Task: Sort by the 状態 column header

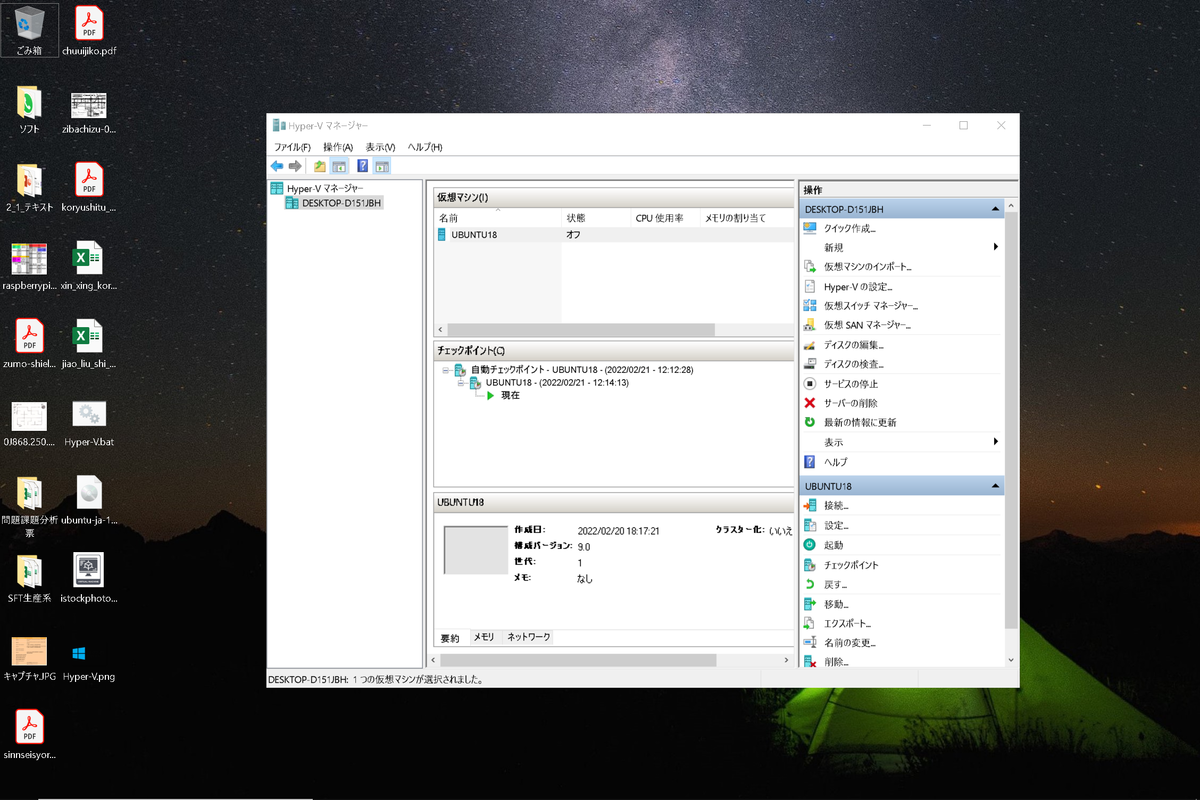Action: click(596, 218)
